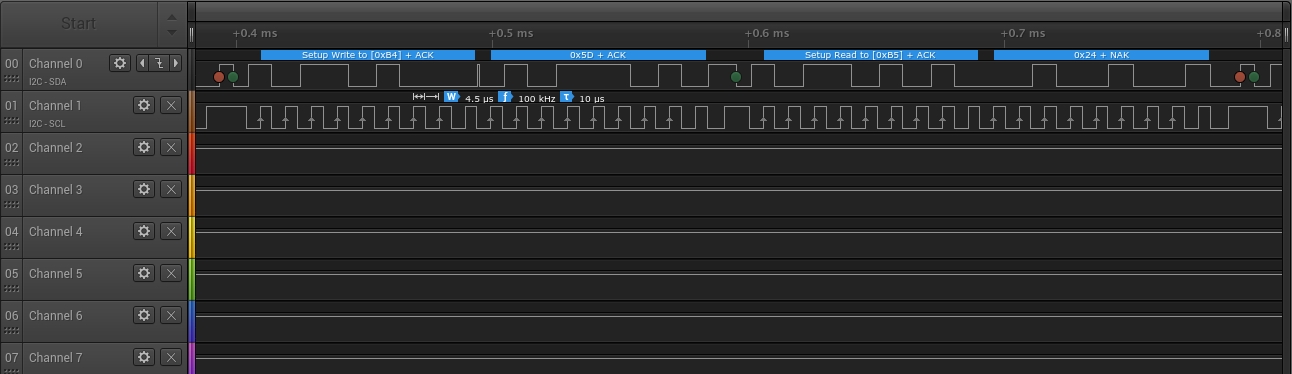Image resolution: width=1292 pixels, height=374 pixels.
Task: Toggle trigger setting for Channel 6
Action: [171, 315]
